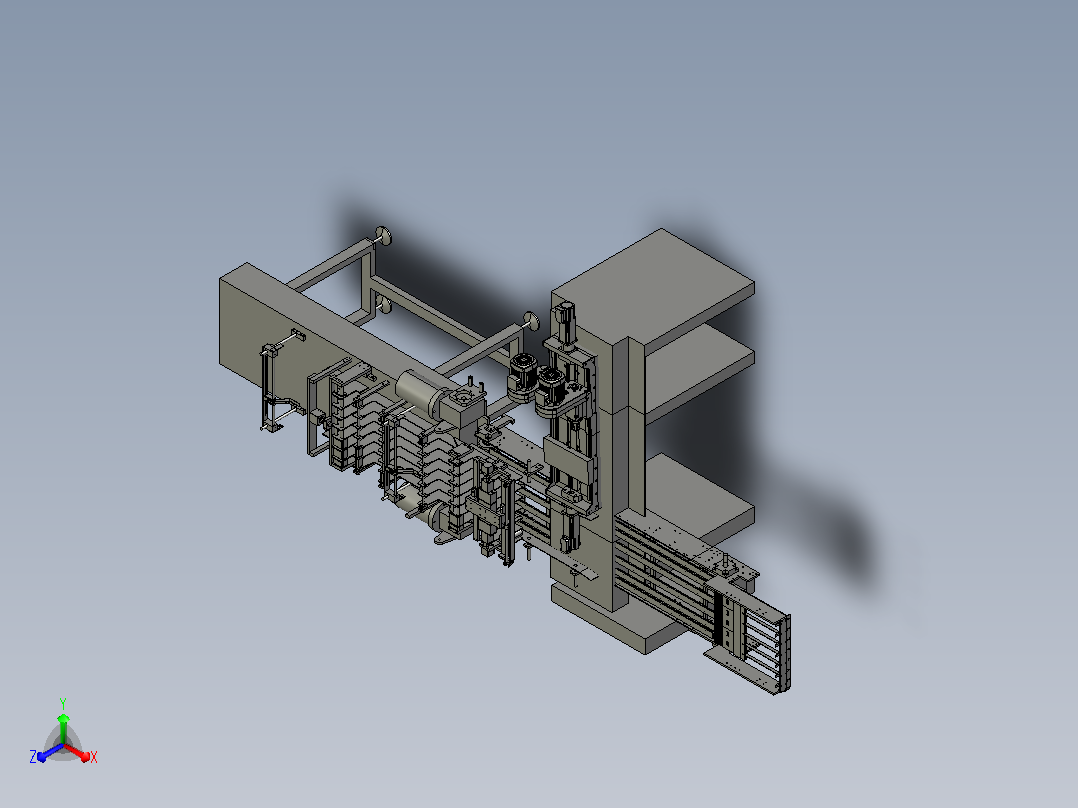This screenshot has height=808, width=1078.
Task: Click the green Y axis label
Action: coord(63,704)
